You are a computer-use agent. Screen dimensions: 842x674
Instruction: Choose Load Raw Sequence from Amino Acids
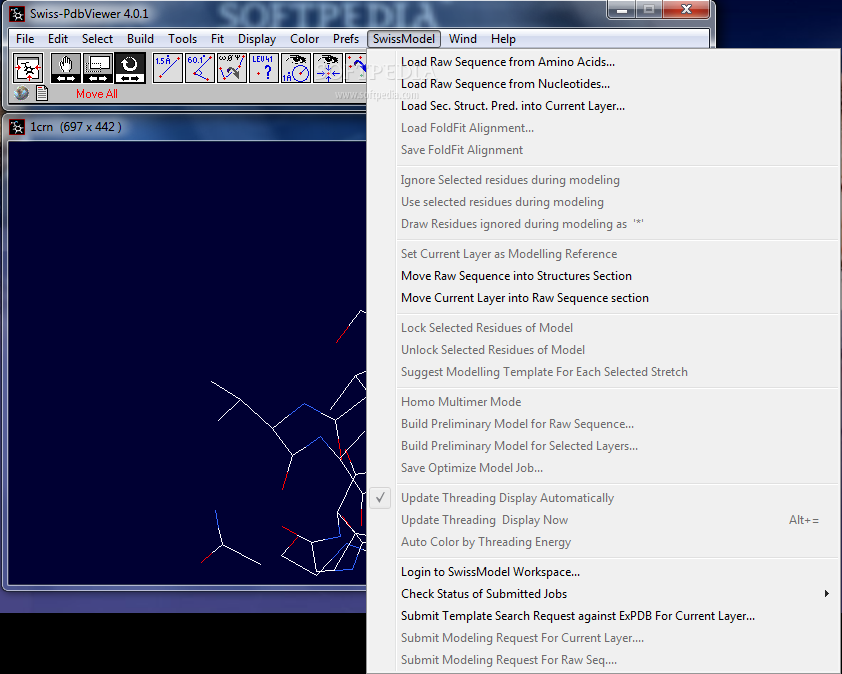pyautogui.click(x=603, y=62)
